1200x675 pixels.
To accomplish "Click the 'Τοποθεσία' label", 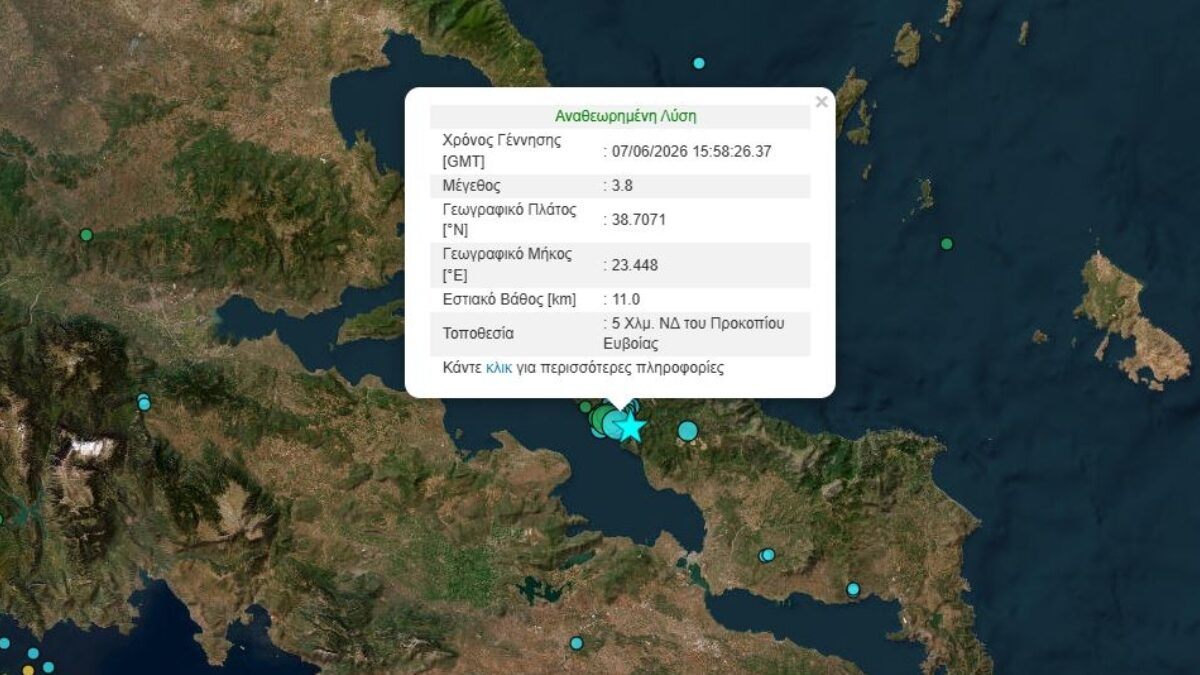I will pos(478,334).
